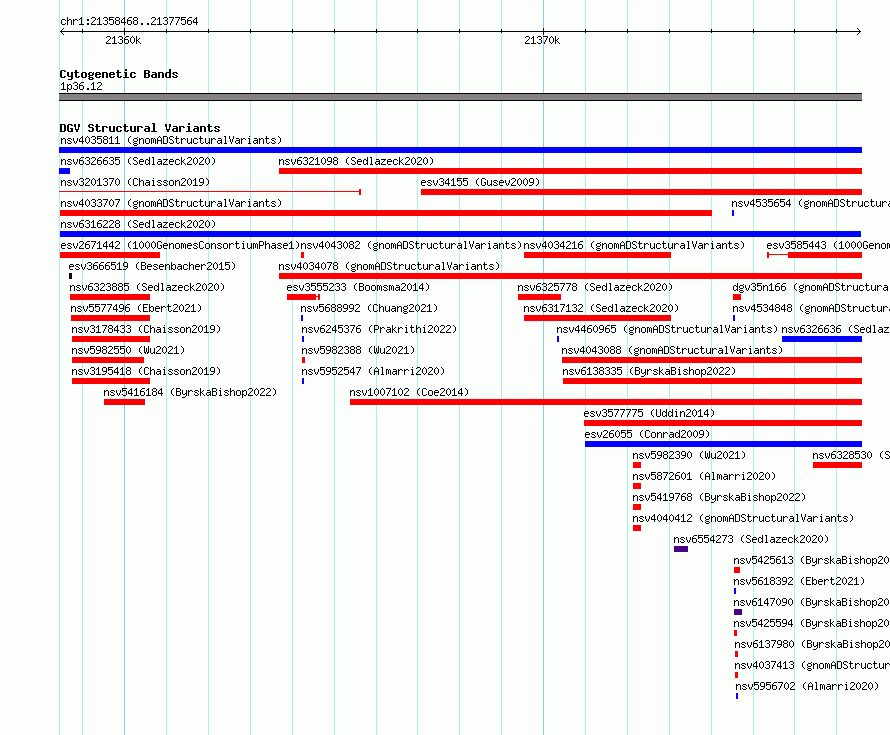Select nsv6138335 (ByrskaBishop2022) label
The height and width of the screenshot is (735, 890).
(649, 371)
